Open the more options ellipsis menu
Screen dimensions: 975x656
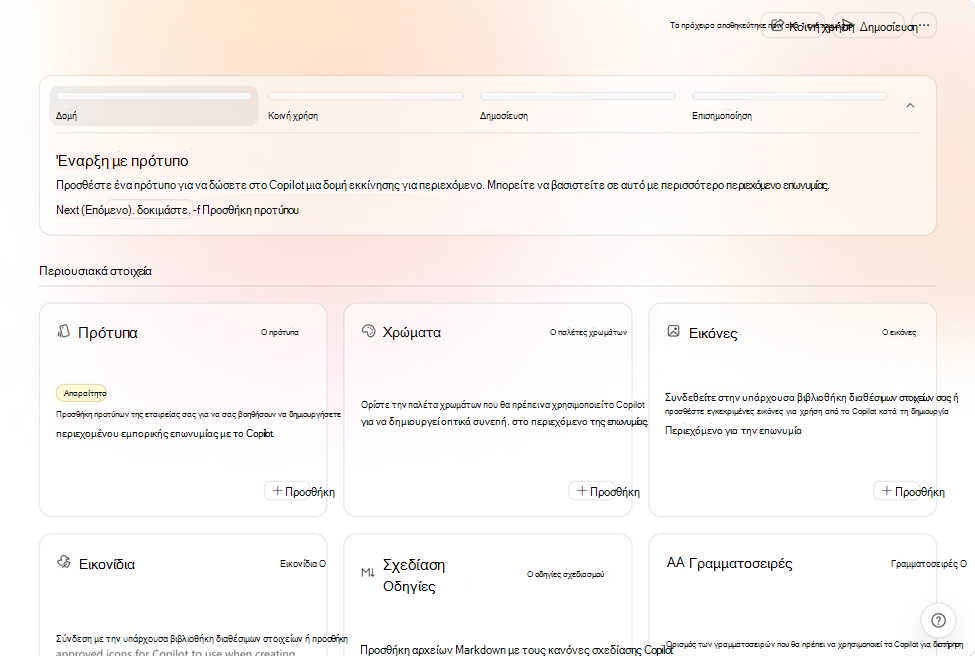[x=924, y=25]
